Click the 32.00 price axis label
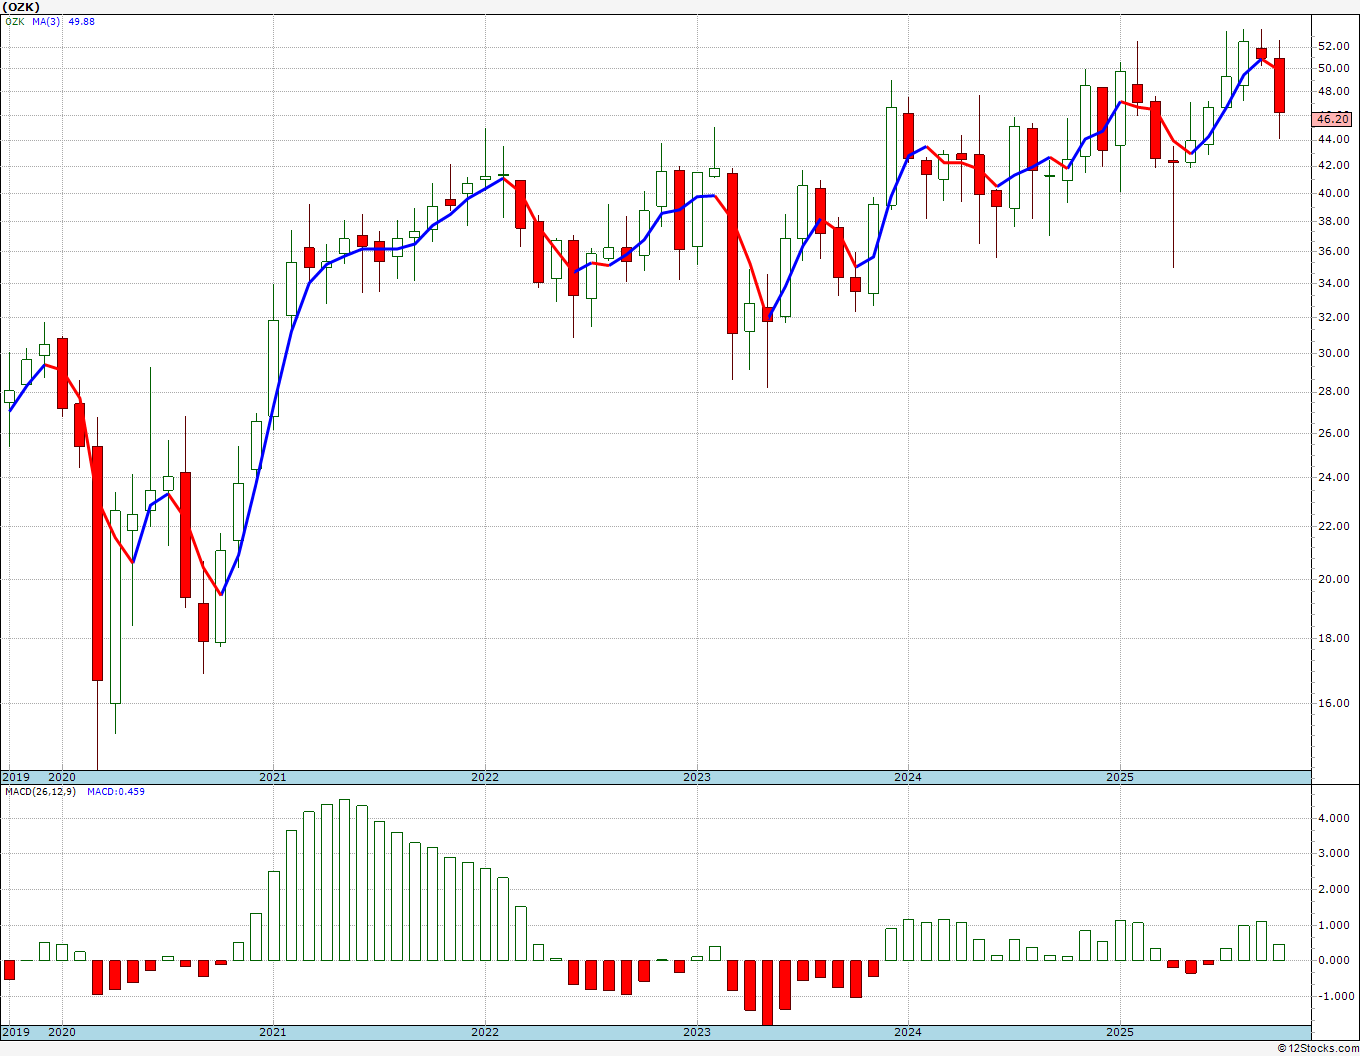This screenshot has width=1360, height=1056. [x=1332, y=317]
